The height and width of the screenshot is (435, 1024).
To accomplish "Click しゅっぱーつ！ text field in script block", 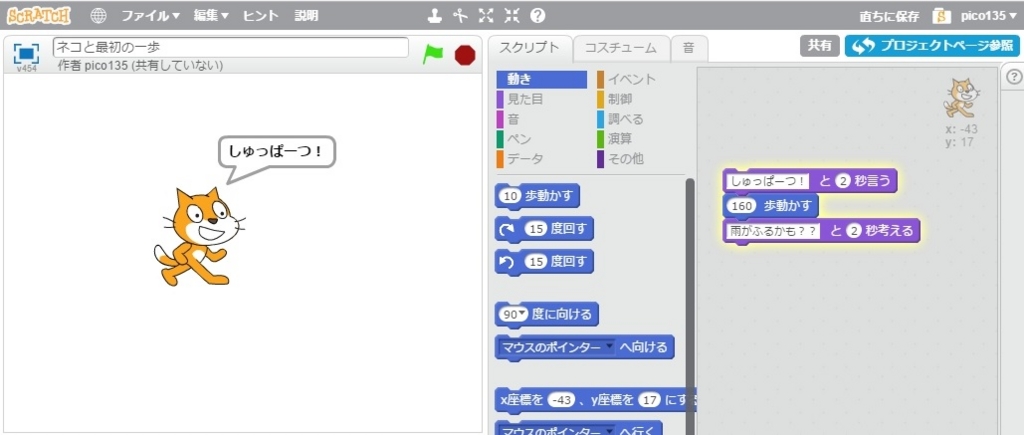I will tap(767, 181).
